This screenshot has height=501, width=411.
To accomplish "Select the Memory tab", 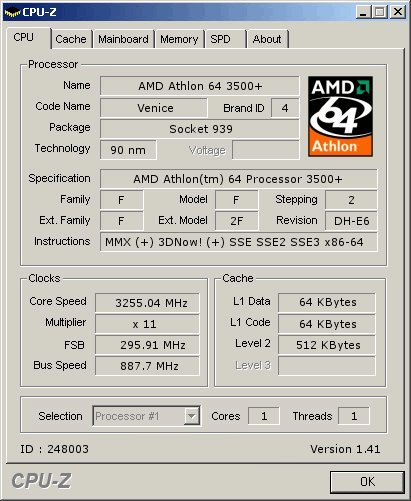I will tap(179, 39).
